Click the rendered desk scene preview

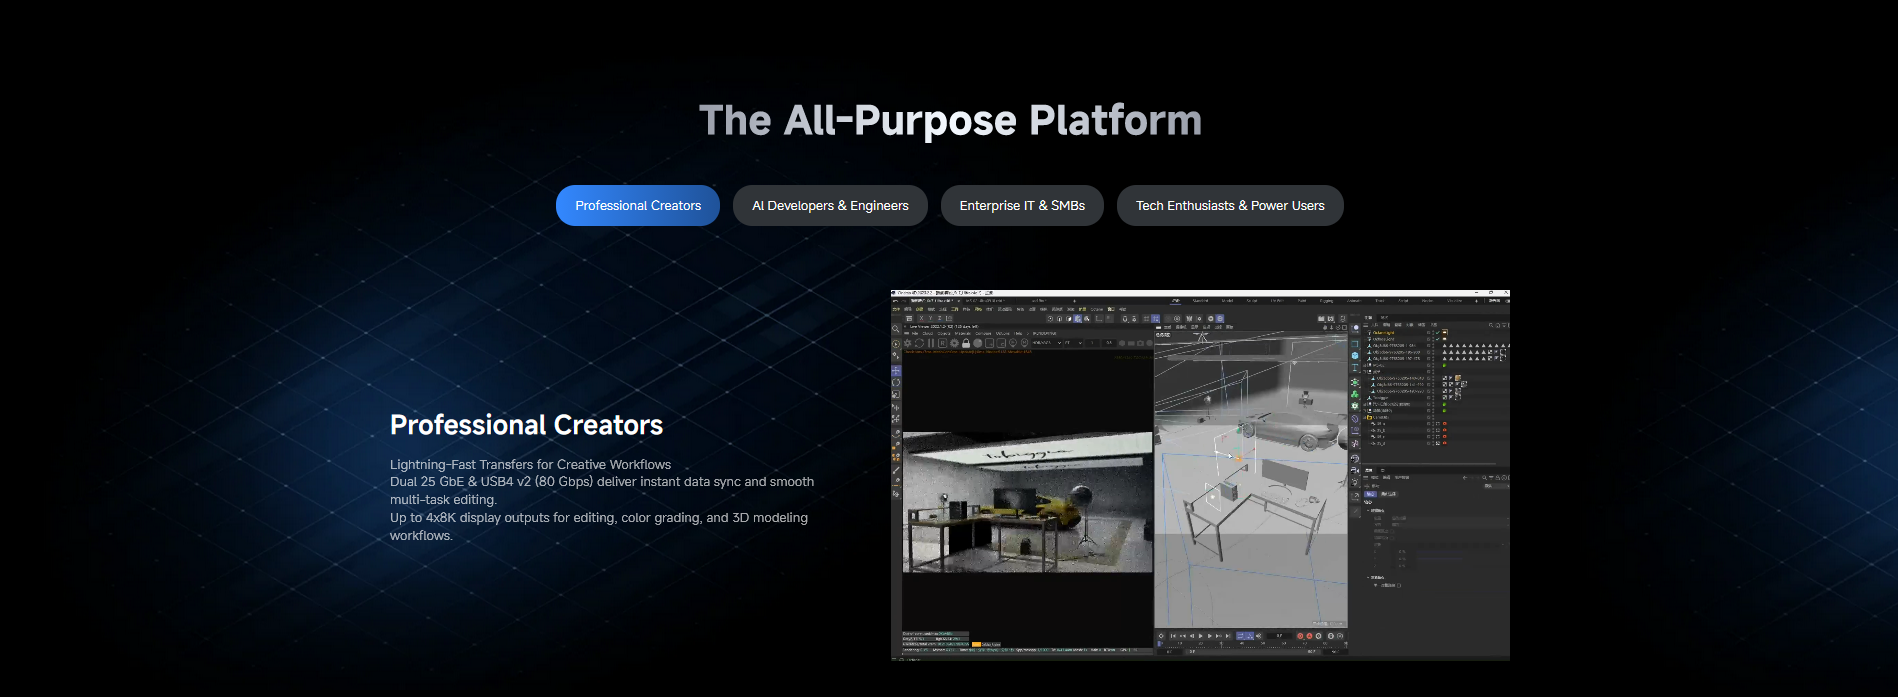pyautogui.click(x=1027, y=503)
